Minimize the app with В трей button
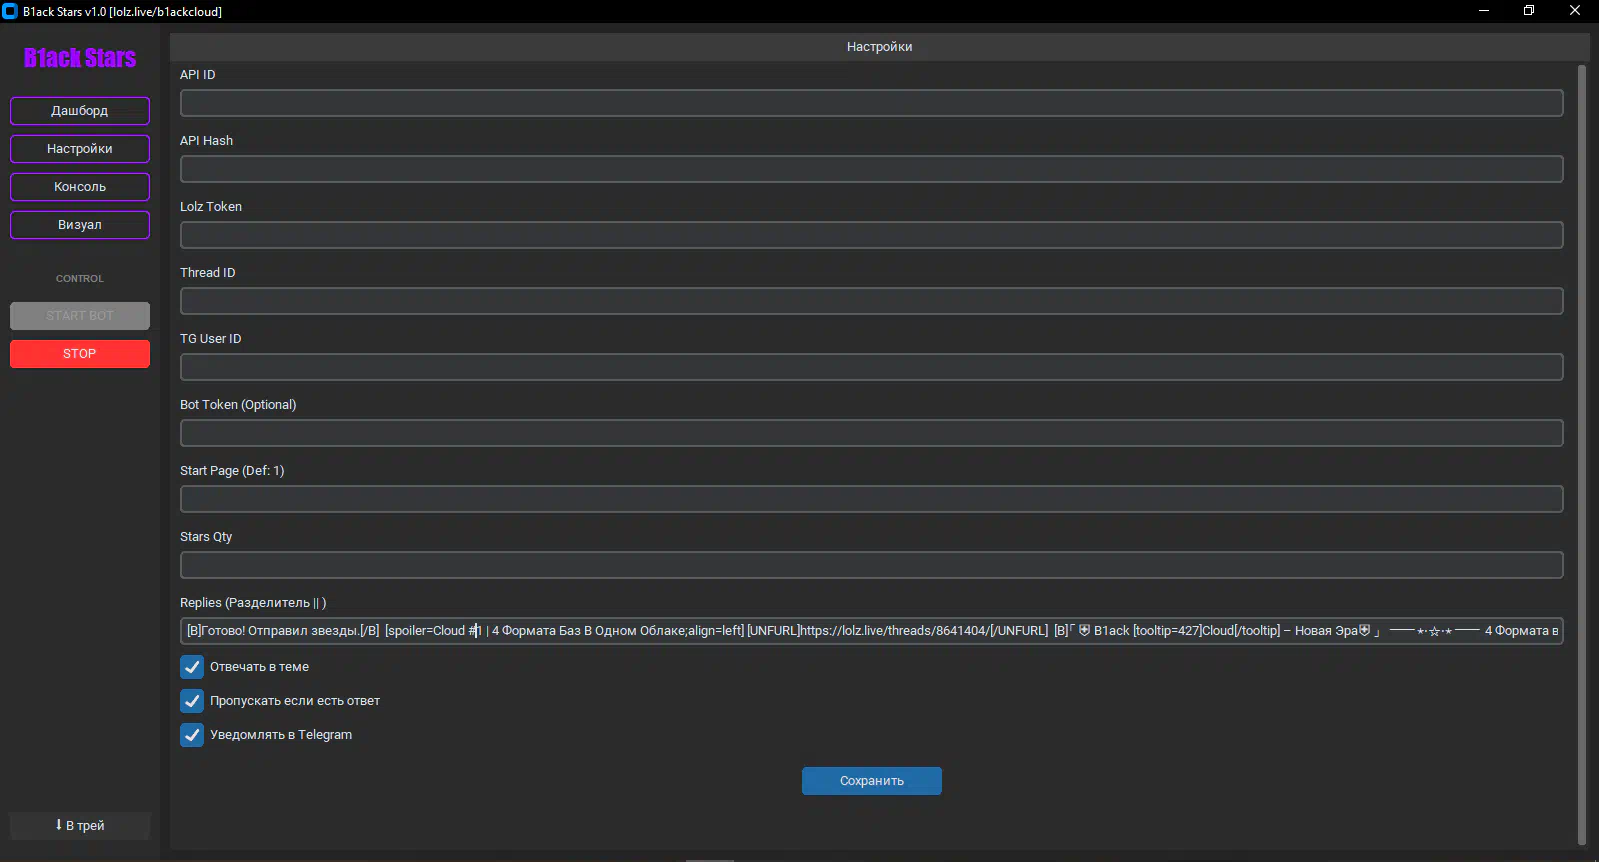The image size is (1599, 862). (80, 826)
